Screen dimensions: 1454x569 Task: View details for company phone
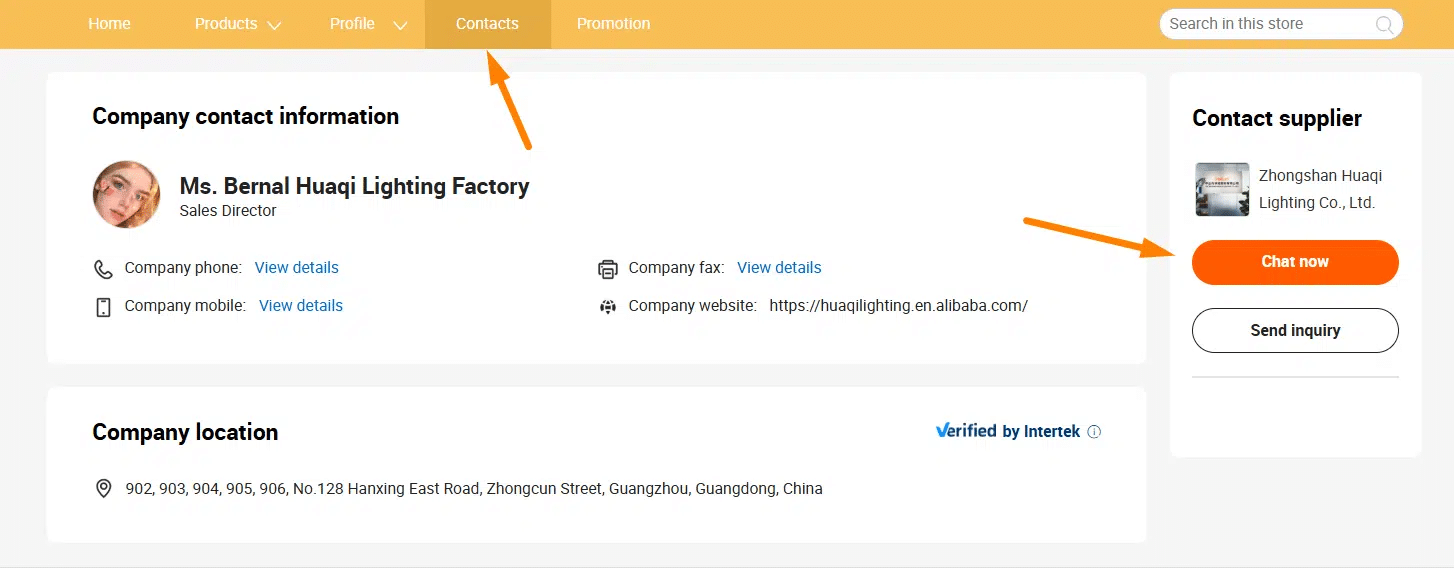click(x=297, y=268)
